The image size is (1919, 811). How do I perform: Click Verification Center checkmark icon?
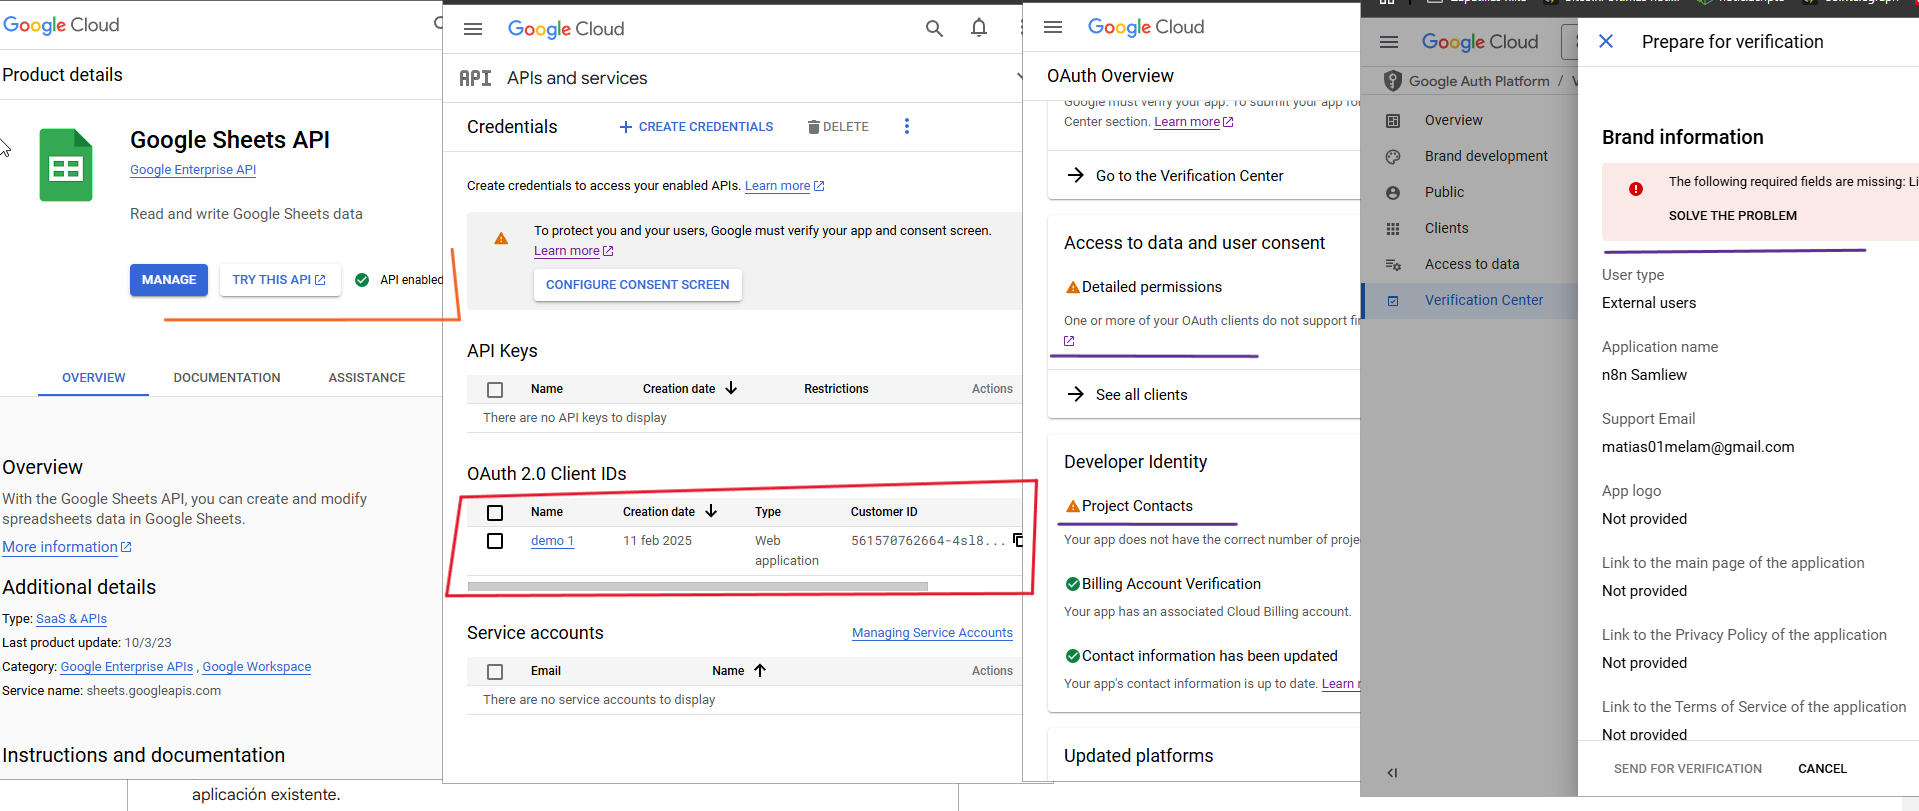1393,300
